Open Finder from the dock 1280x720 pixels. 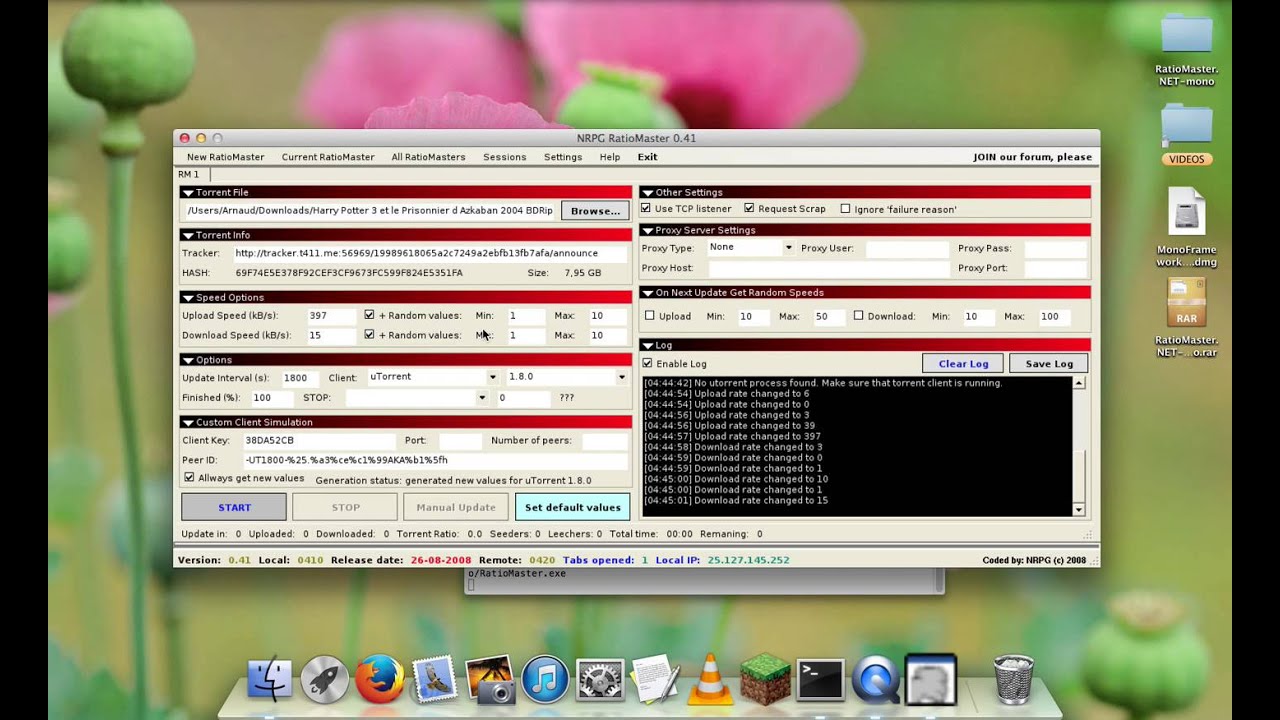click(x=270, y=680)
